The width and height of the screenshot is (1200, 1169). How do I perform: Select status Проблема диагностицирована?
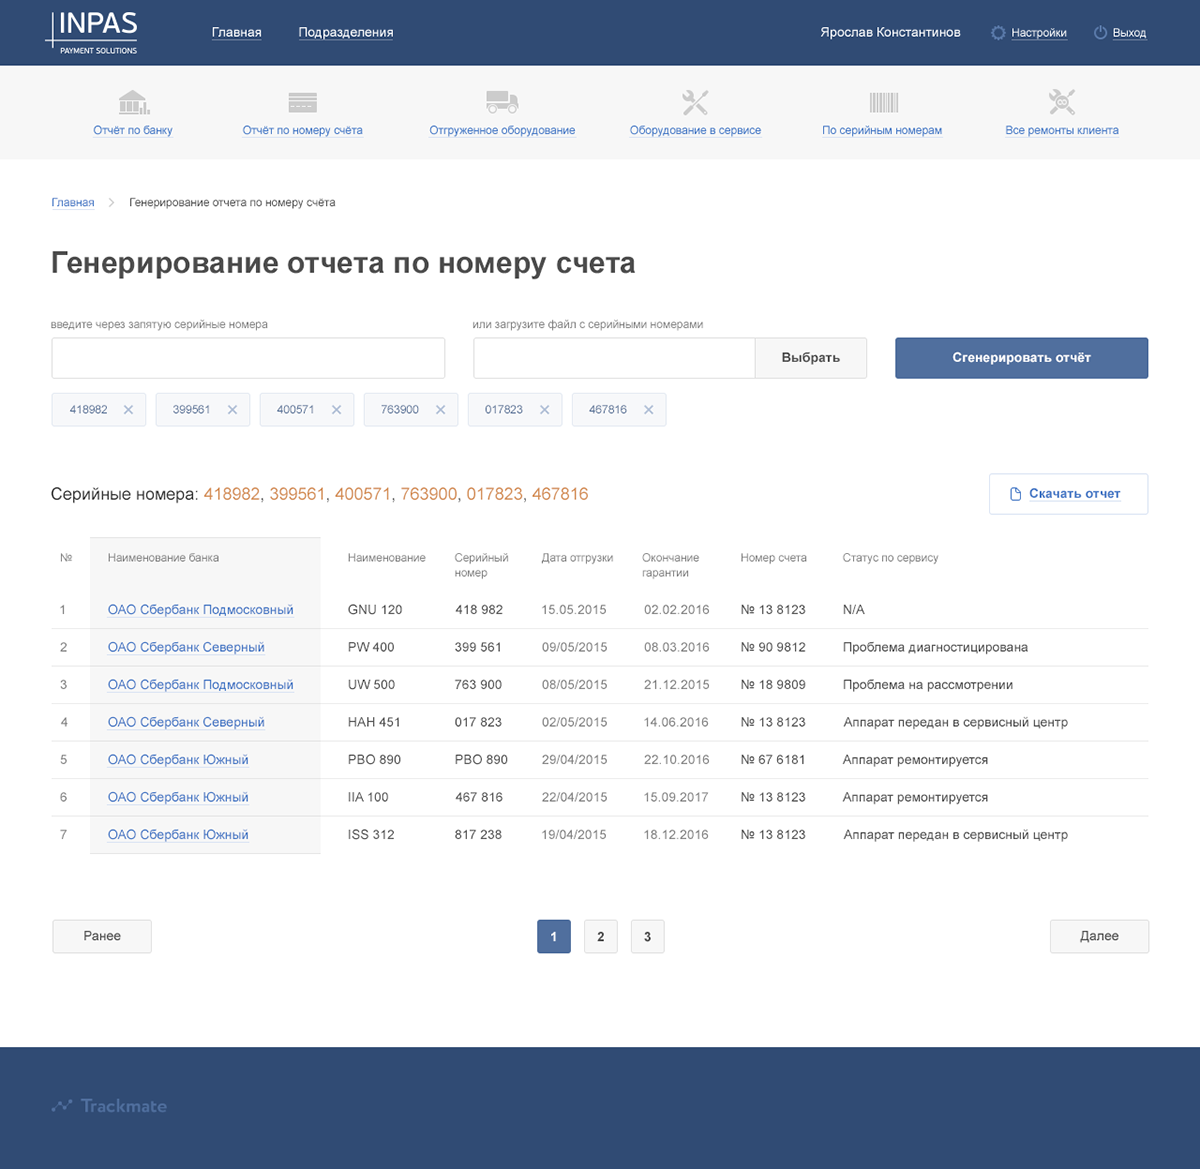click(x=935, y=648)
